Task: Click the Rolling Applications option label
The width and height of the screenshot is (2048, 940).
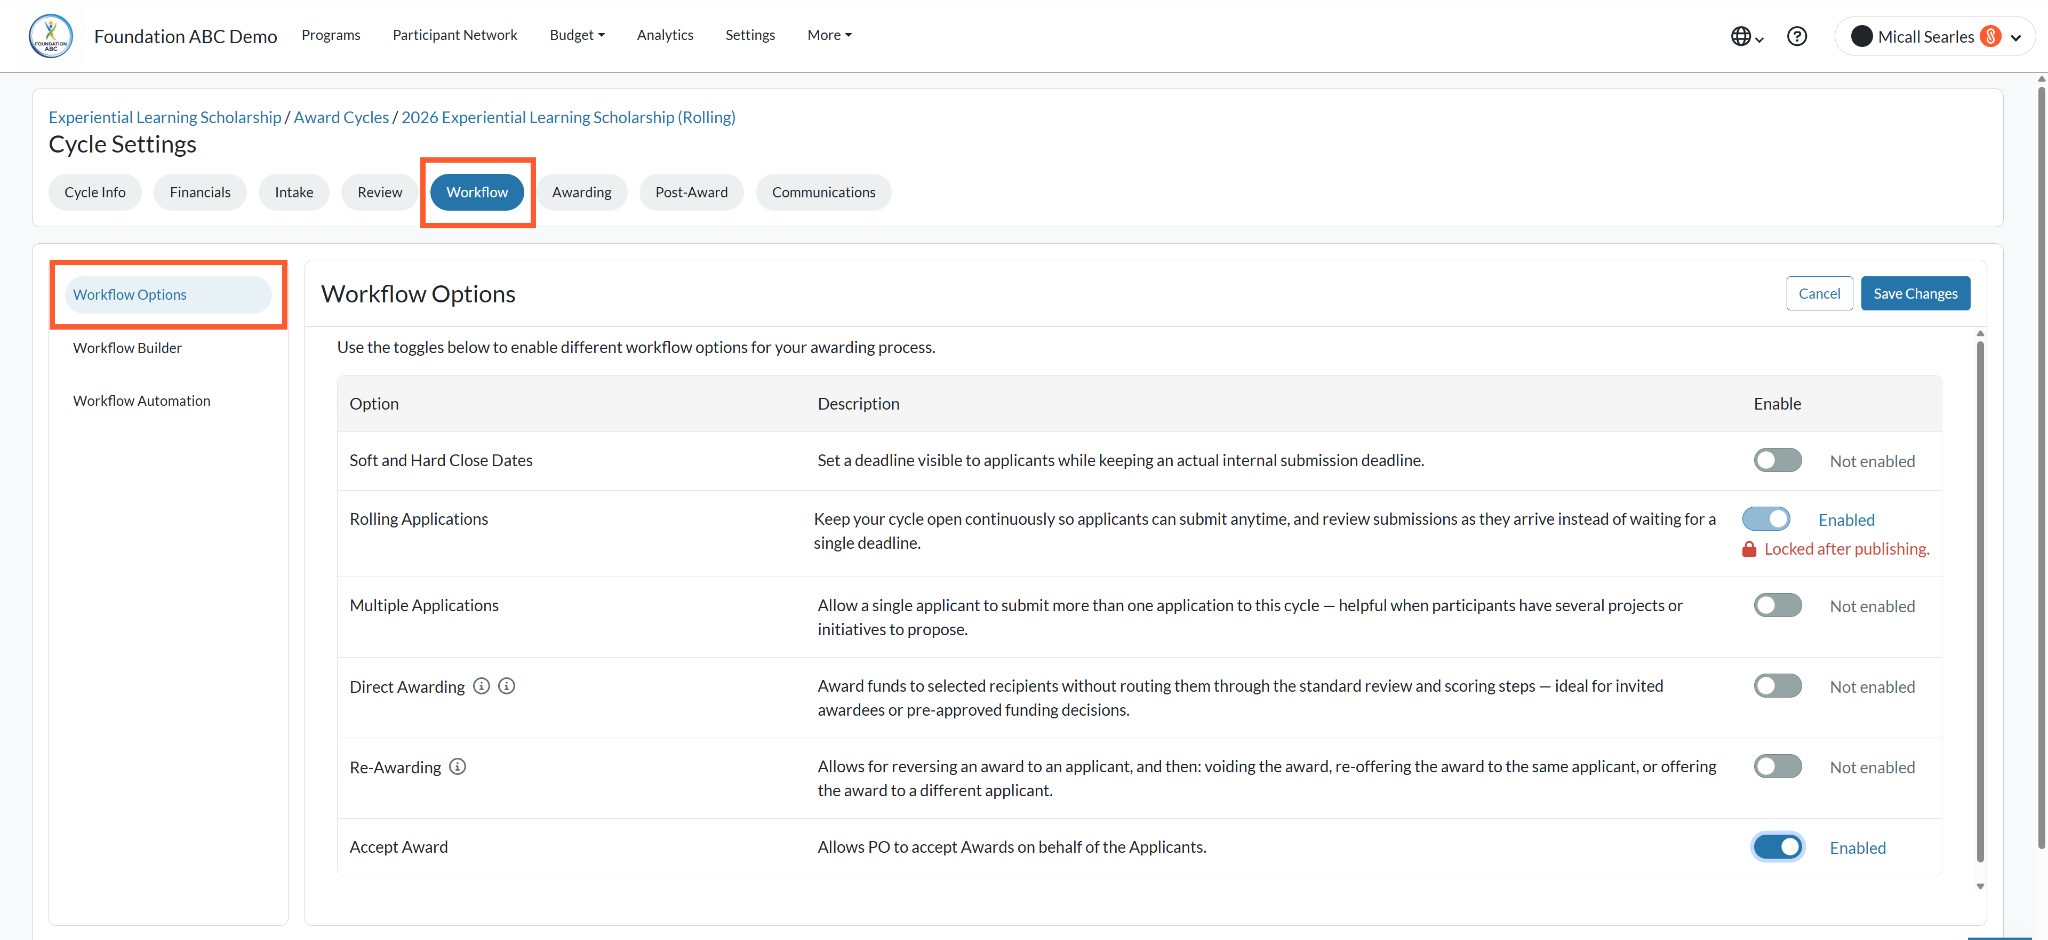Action: click(x=419, y=519)
